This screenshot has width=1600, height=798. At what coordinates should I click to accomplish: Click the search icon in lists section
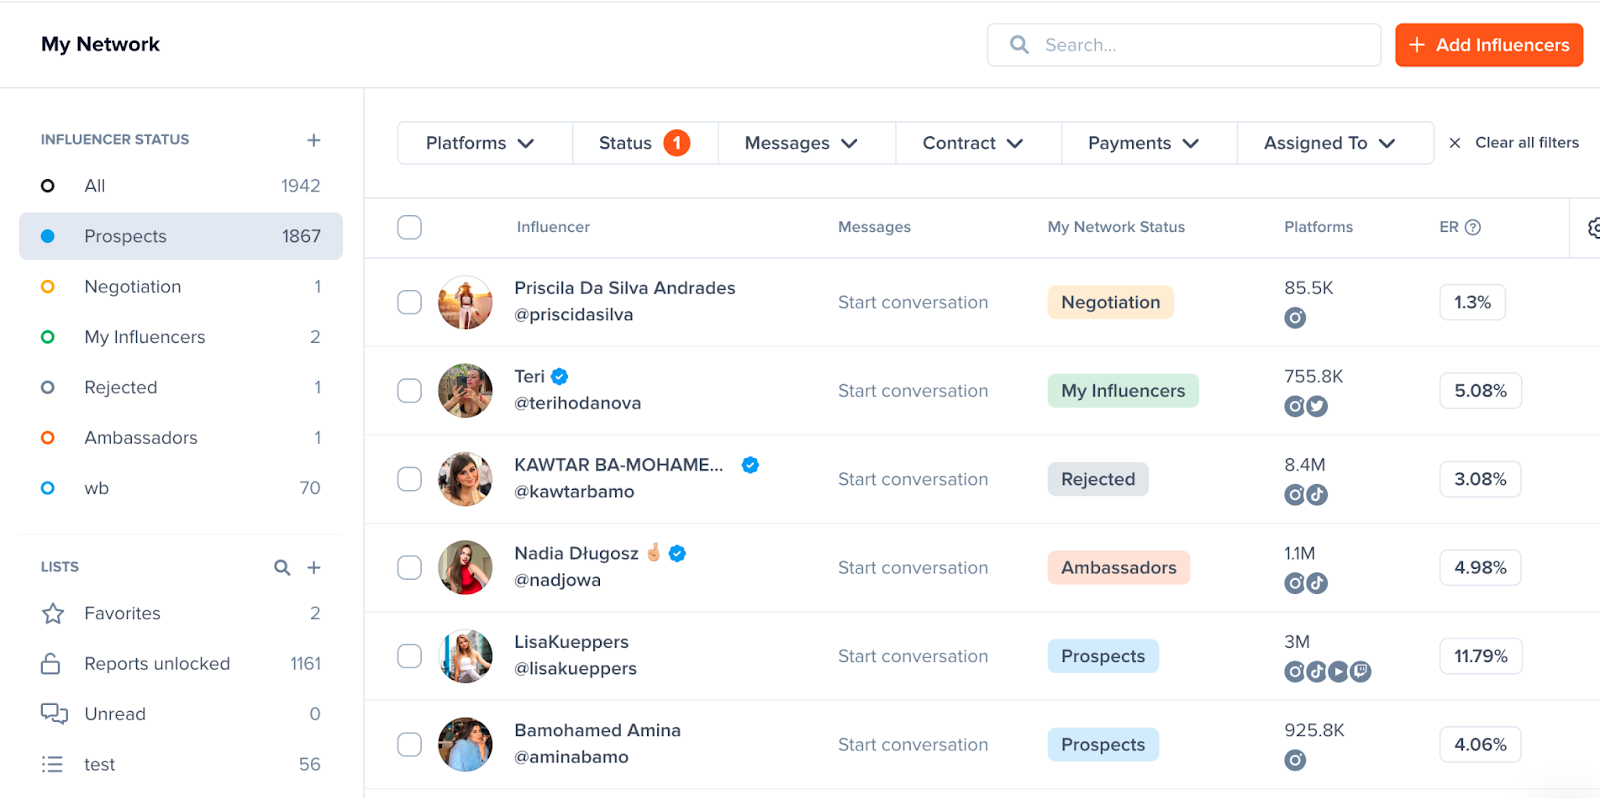(x=281, y=567)
